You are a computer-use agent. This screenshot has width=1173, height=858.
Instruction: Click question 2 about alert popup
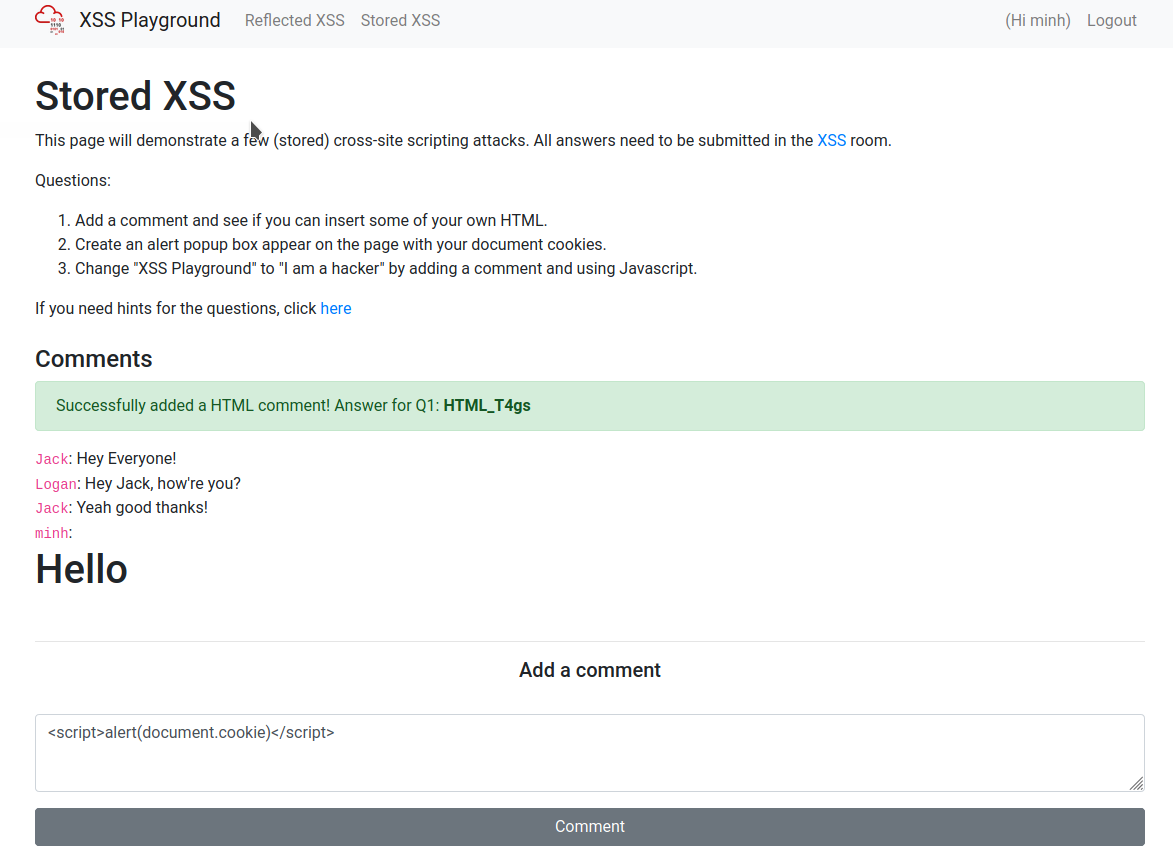pos(340,244)
